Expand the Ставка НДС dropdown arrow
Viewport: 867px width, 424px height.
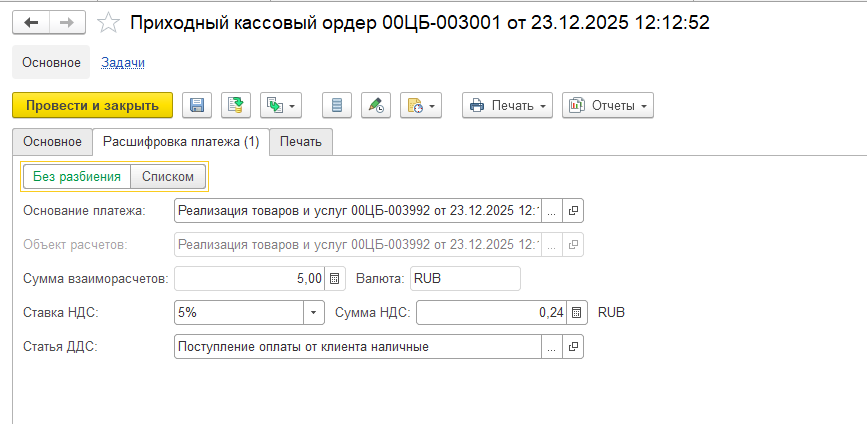314,313
